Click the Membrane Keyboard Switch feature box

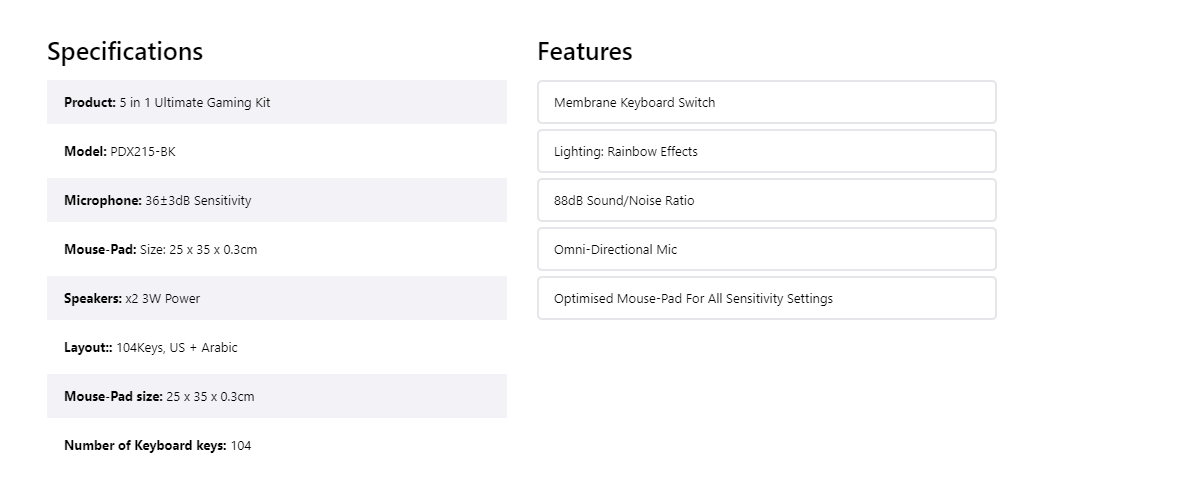(766, 102)
